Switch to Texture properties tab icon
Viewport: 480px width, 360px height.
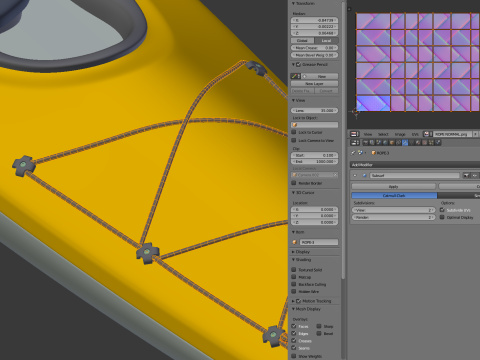(x=425, y=143)
